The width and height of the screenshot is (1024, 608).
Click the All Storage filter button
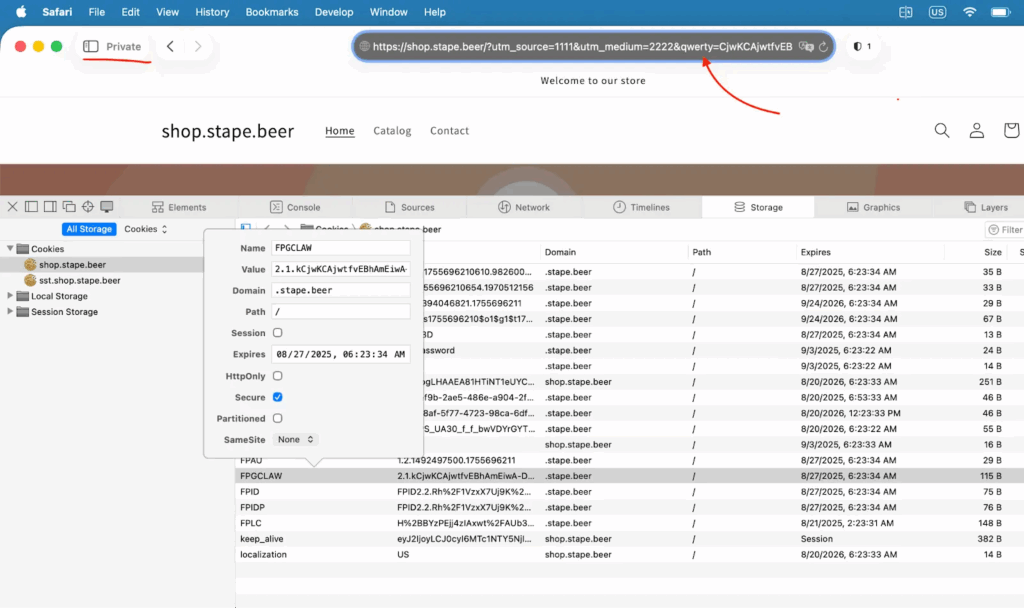click(x=89, y=229)
